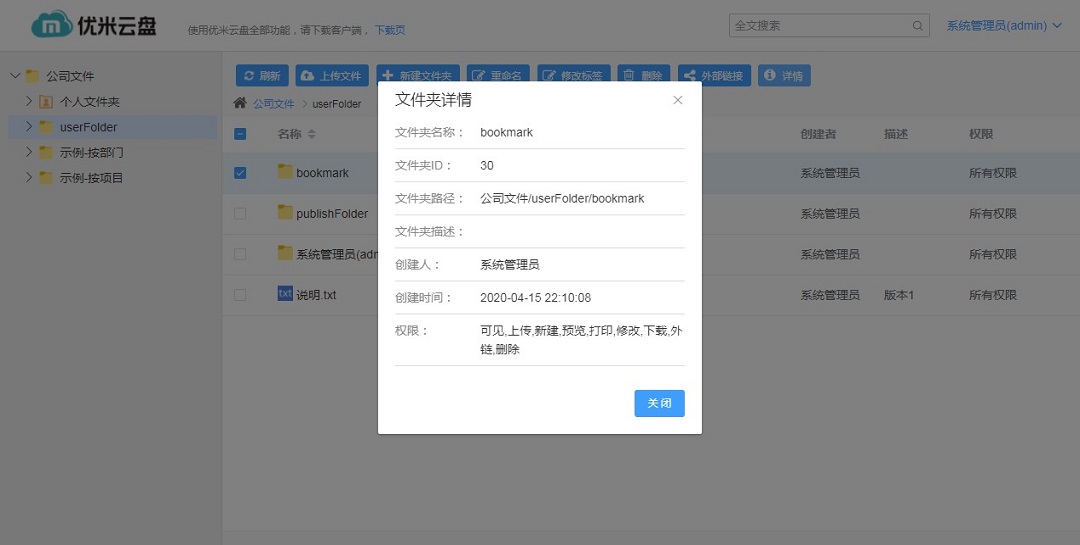1080x545 pixels.
Task: Toggle the select-all checkbox in table header
Action: click(240, 134)
